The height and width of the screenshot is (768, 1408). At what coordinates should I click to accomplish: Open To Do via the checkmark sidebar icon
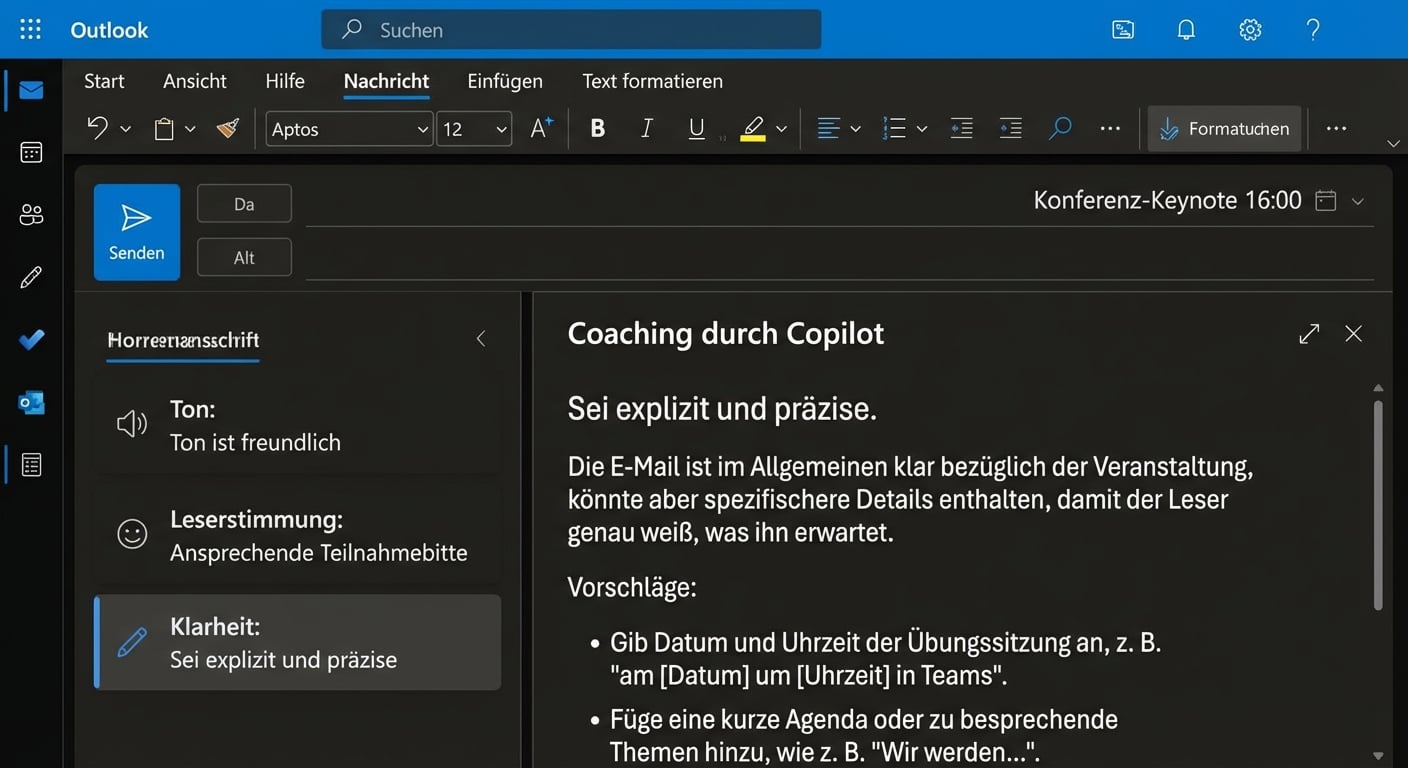[30, 340]
